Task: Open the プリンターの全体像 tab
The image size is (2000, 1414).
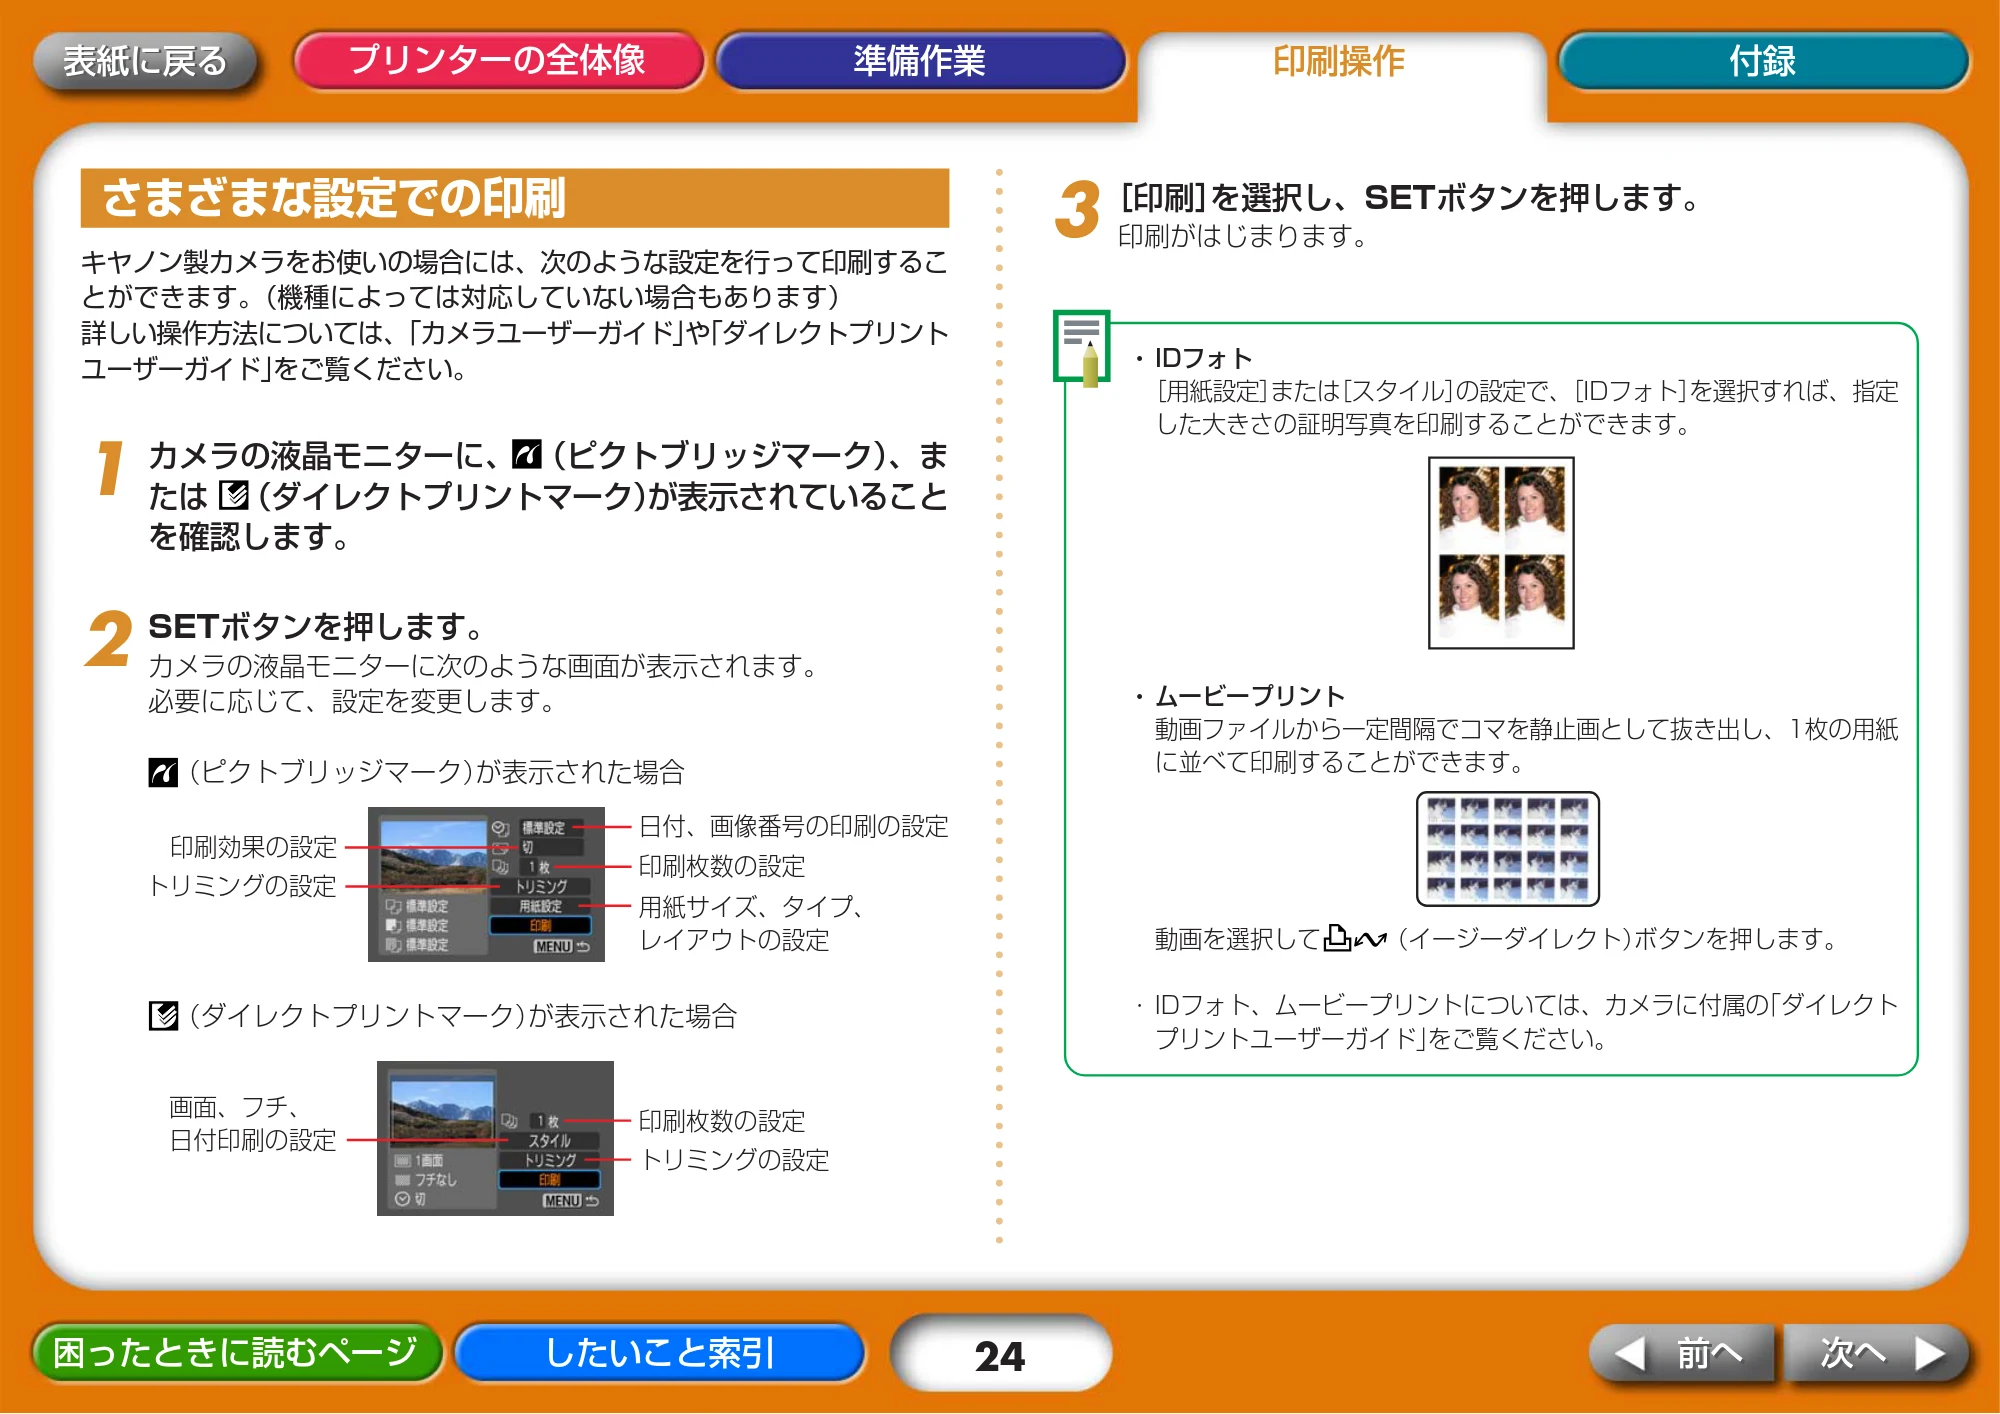Action: coord(498,61)
